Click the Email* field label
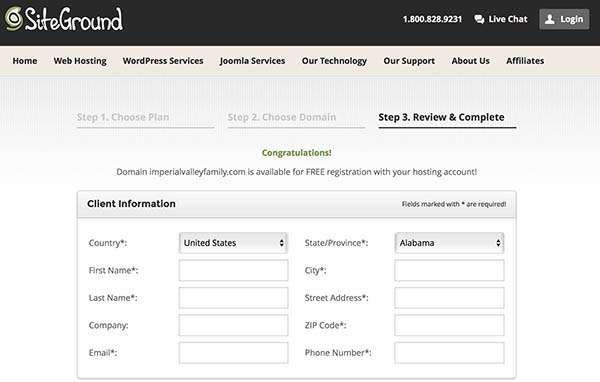The height and width of the screenshot is (382, 600). (103, 353)
